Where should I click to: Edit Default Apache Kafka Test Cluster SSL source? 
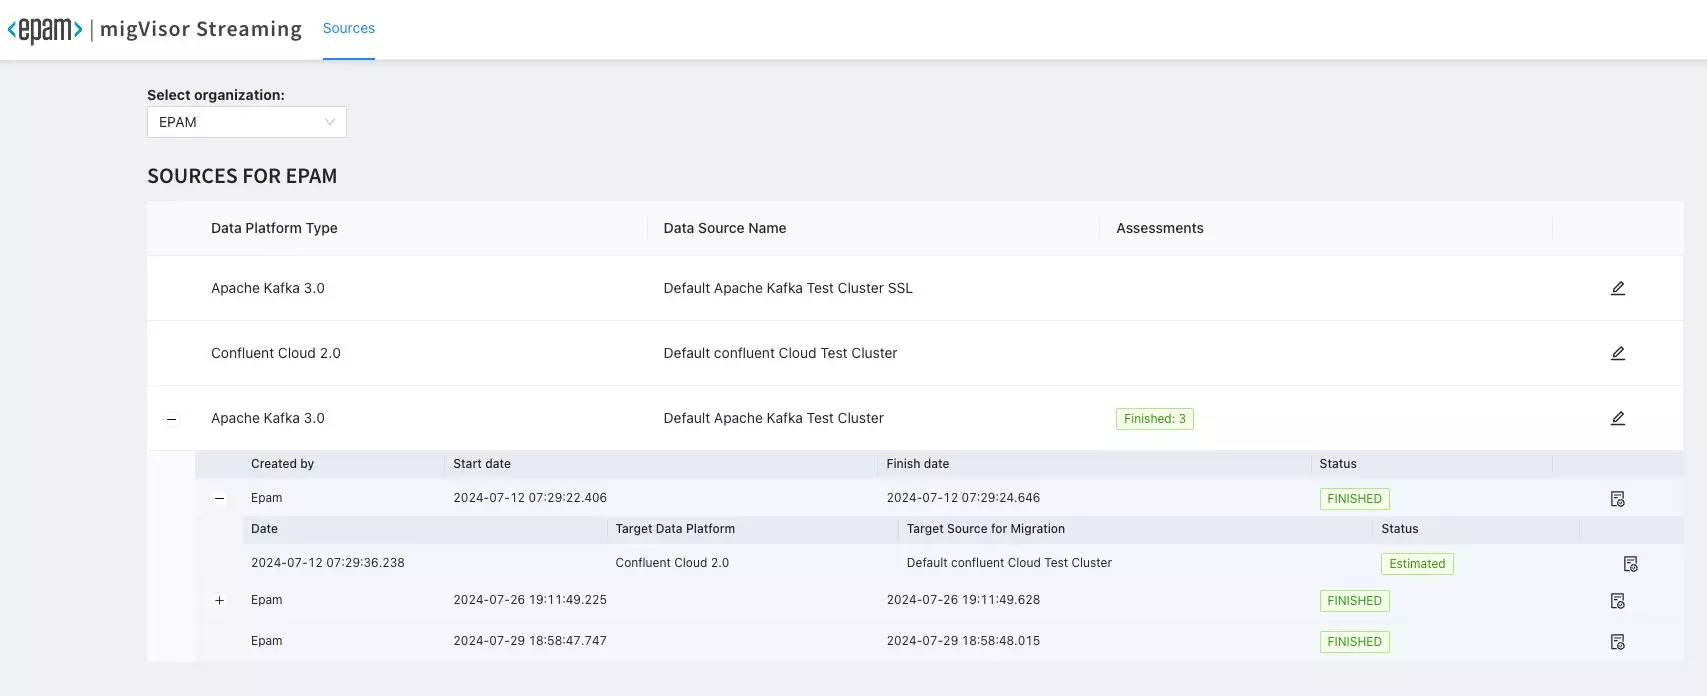(x=1618, y=288)
